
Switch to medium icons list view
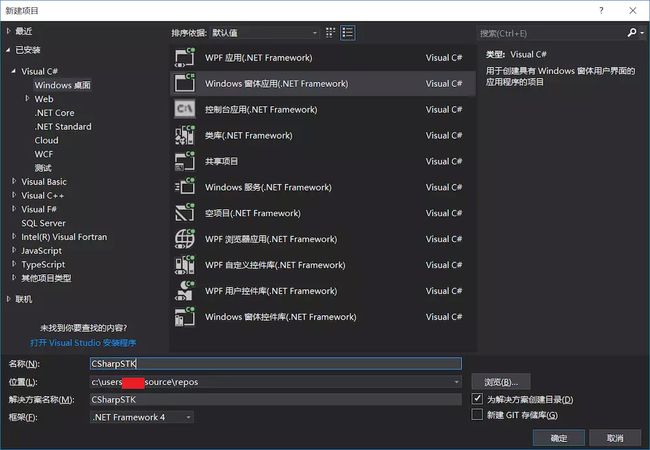(x=347, y=33)
